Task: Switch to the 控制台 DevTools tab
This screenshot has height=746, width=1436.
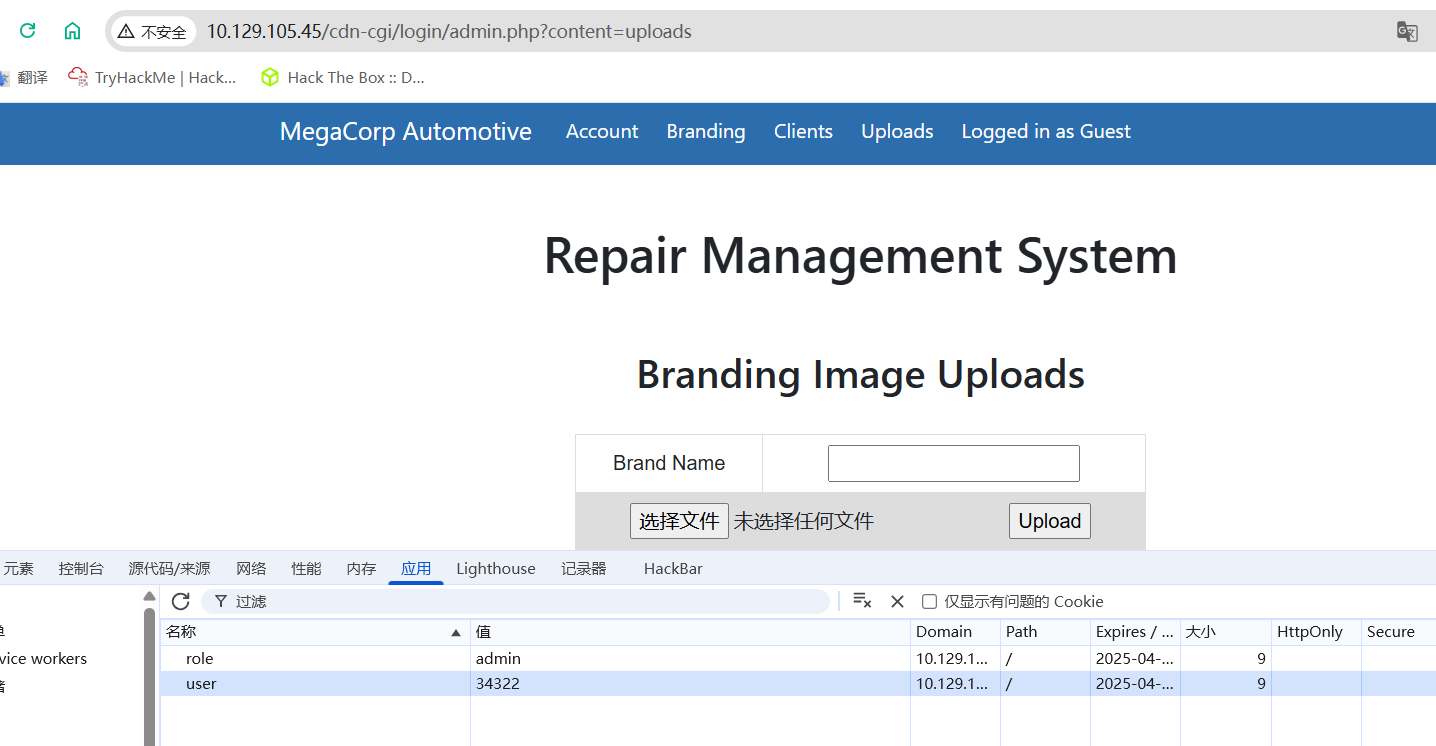Action: [81, 569]
